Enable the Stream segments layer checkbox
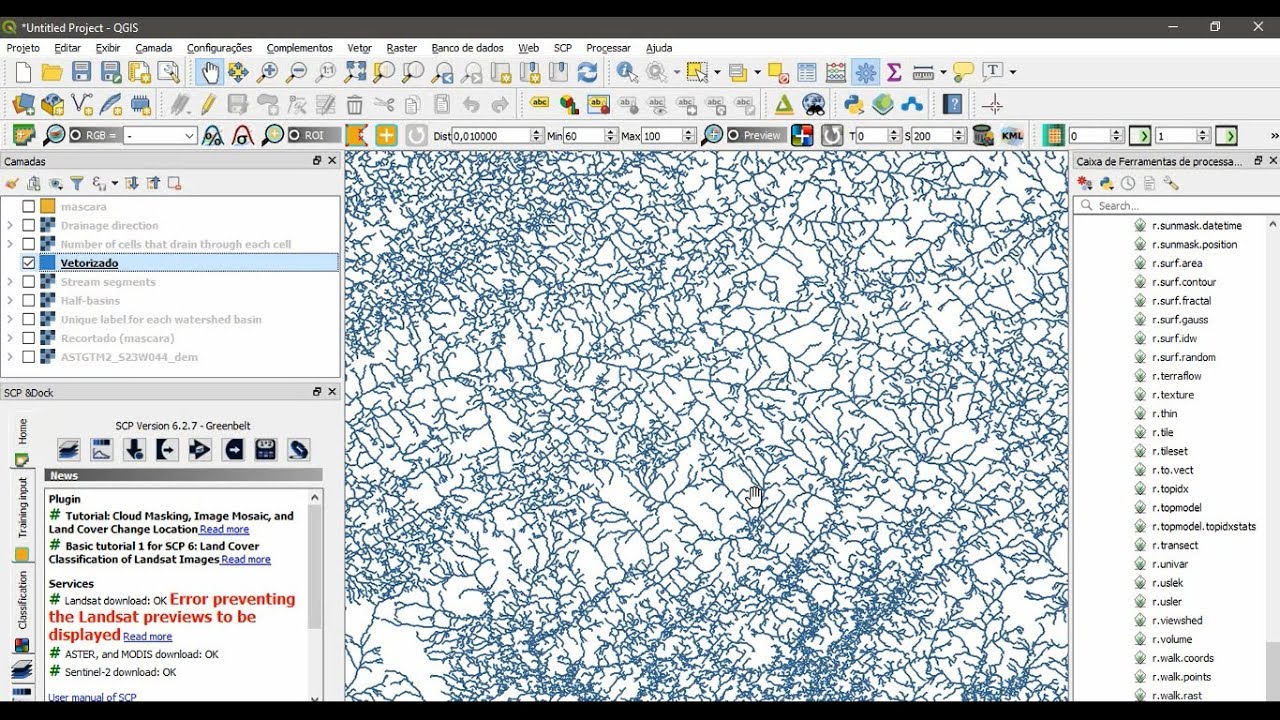 click(x=28, y=282)
